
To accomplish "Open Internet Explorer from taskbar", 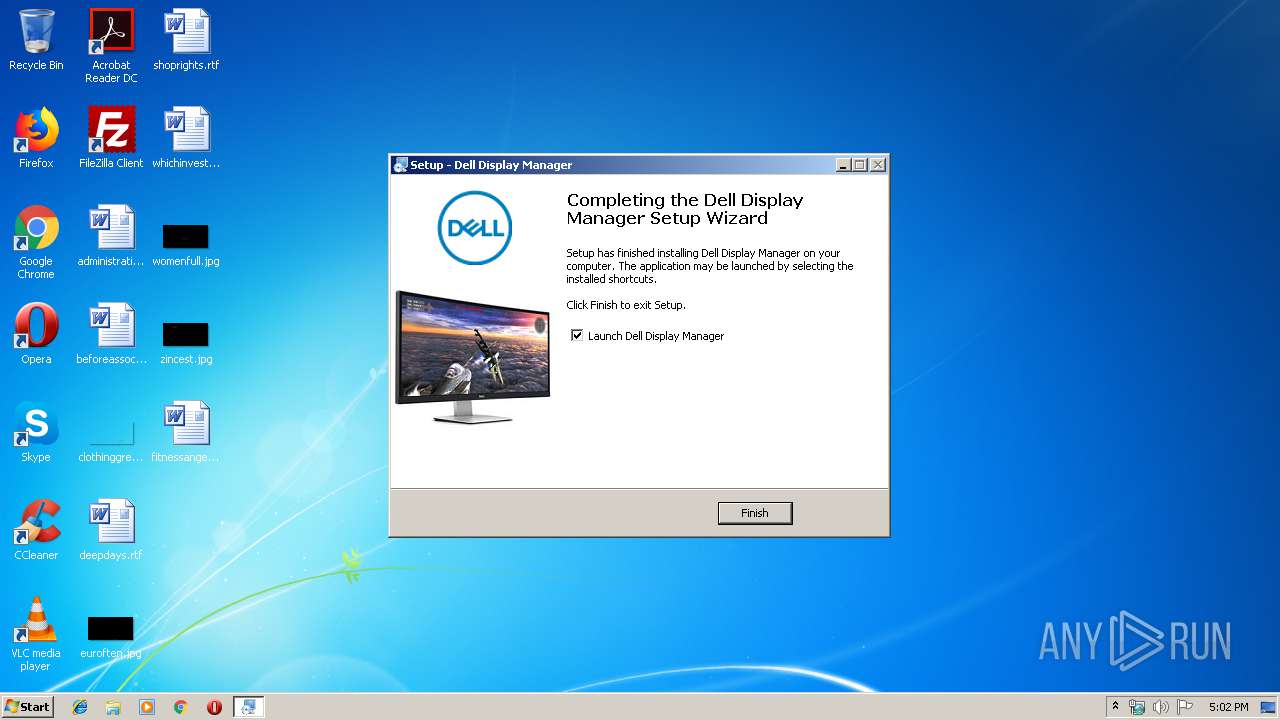I will 80,707.
